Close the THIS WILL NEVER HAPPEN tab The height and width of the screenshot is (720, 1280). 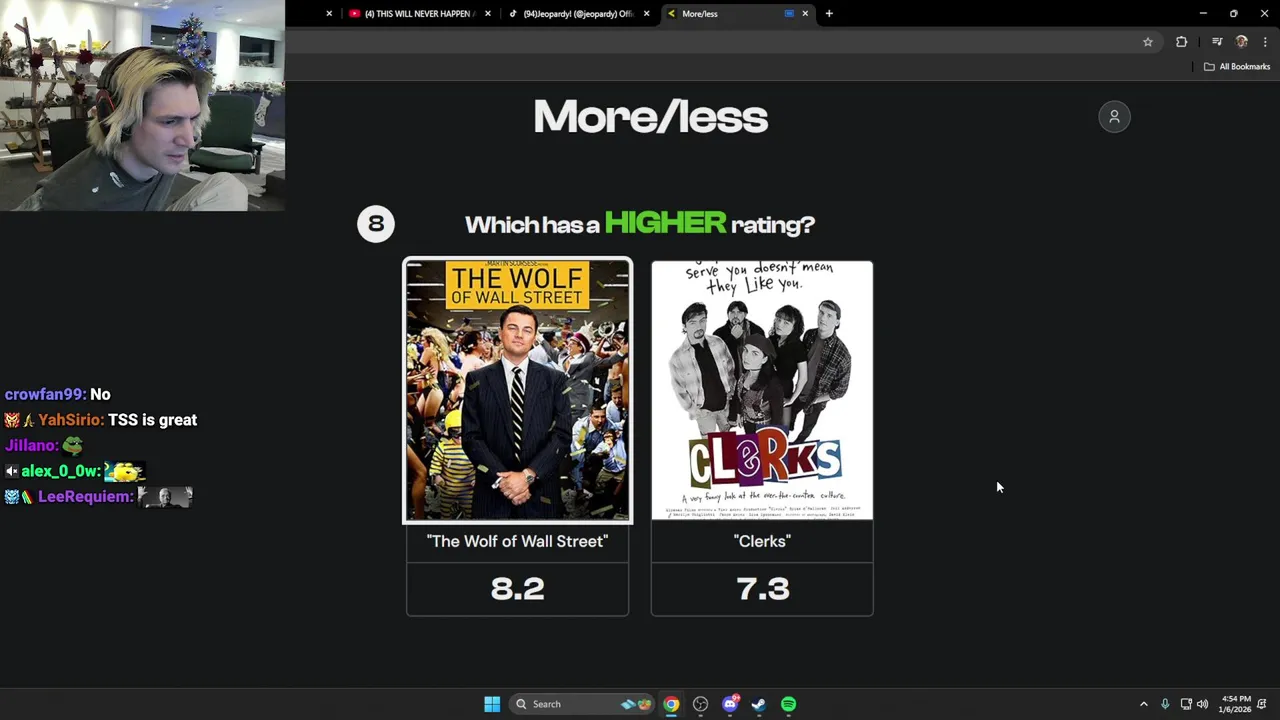click(x=488, y=14)
